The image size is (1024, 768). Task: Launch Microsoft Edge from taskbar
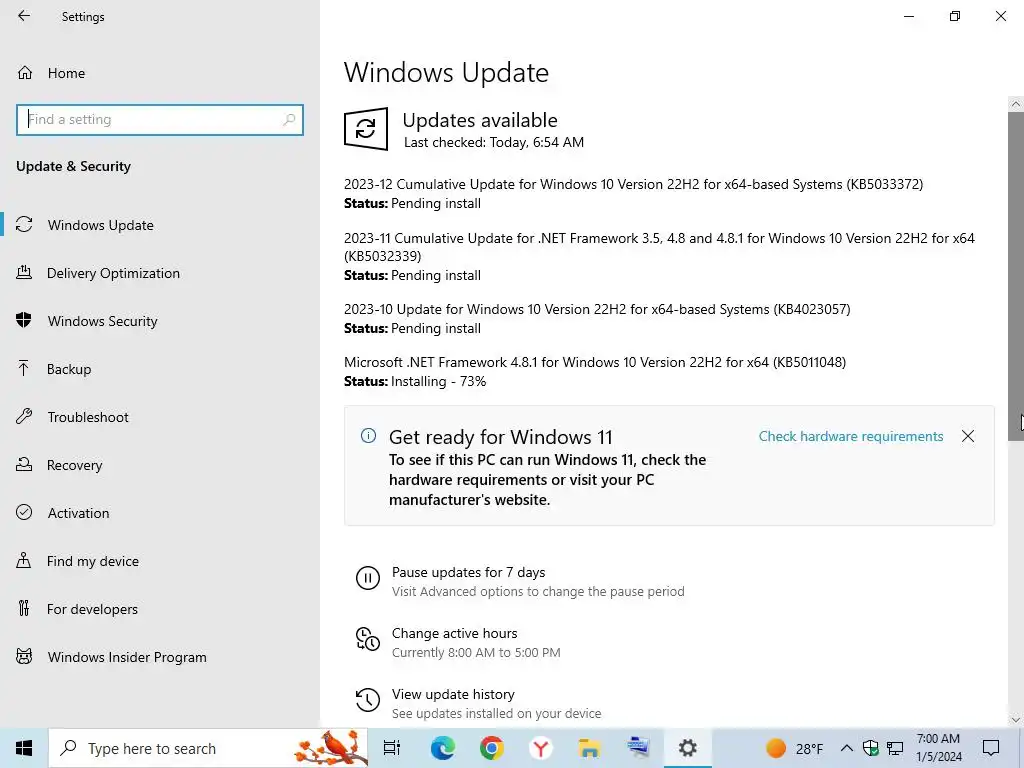pos(442,748)
